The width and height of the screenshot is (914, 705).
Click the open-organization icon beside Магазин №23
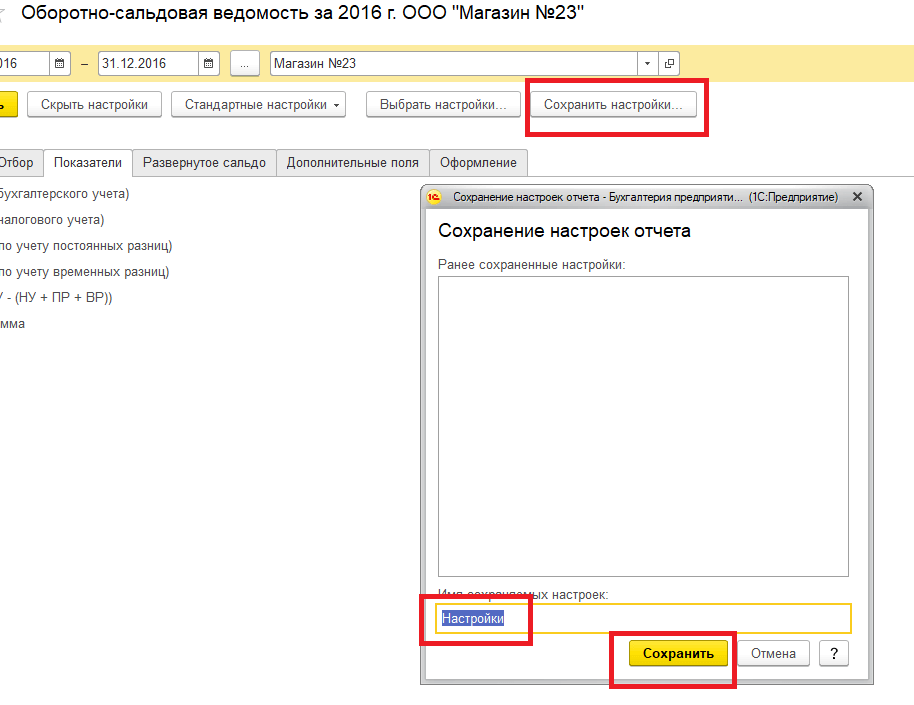[669, 64]
